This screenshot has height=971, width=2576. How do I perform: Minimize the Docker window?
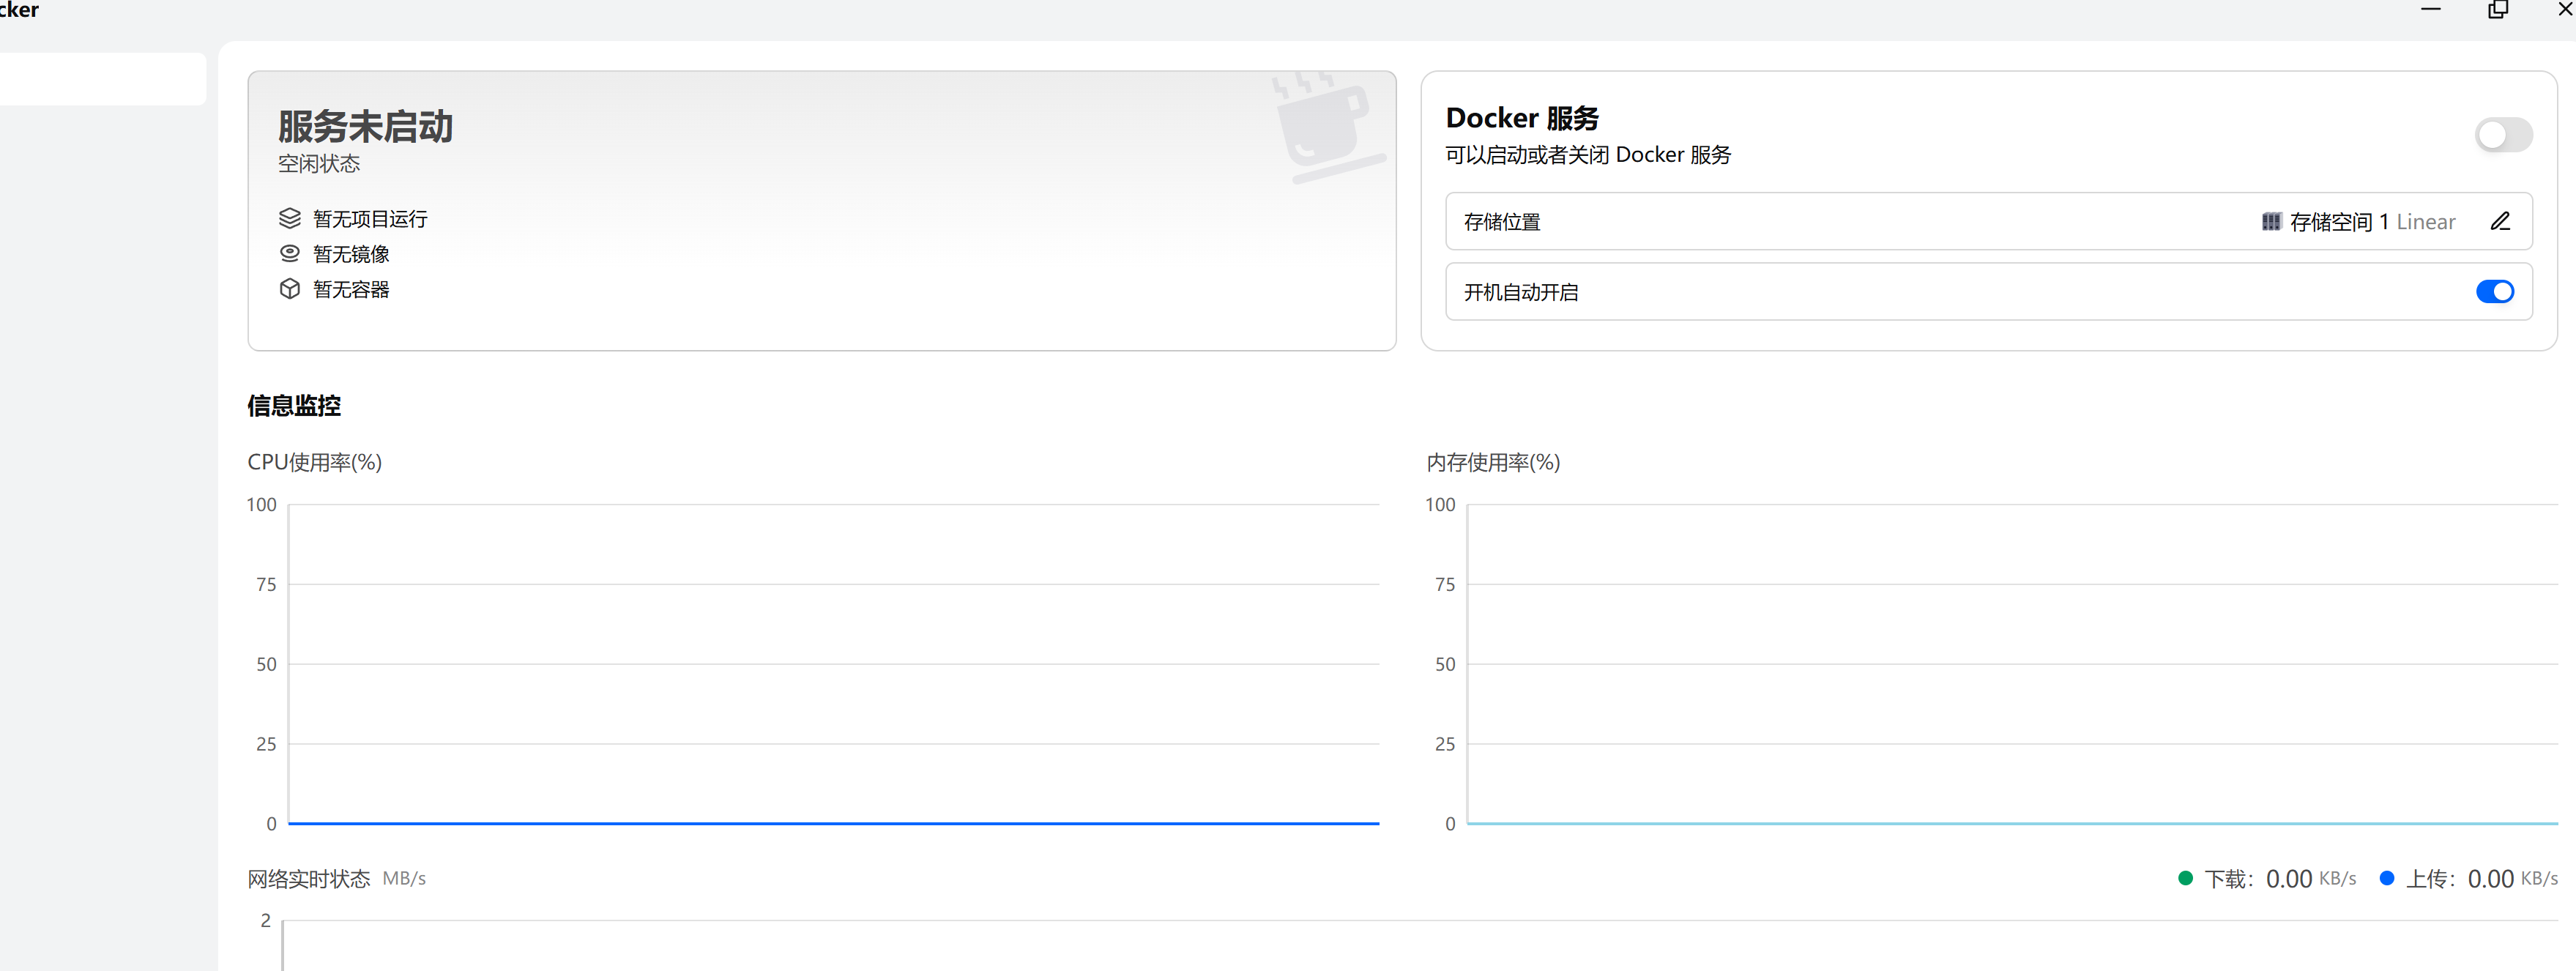pos(2430,10)
